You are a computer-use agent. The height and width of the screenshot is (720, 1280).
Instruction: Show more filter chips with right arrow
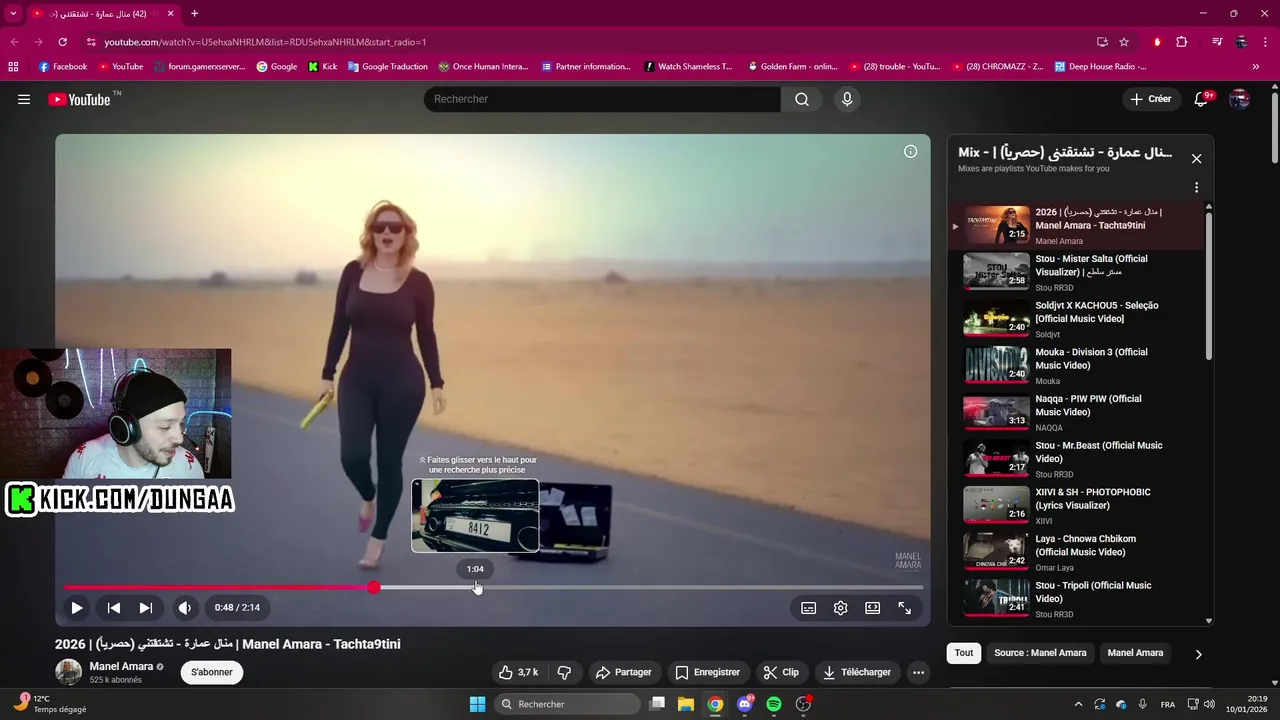point(1198,654)
